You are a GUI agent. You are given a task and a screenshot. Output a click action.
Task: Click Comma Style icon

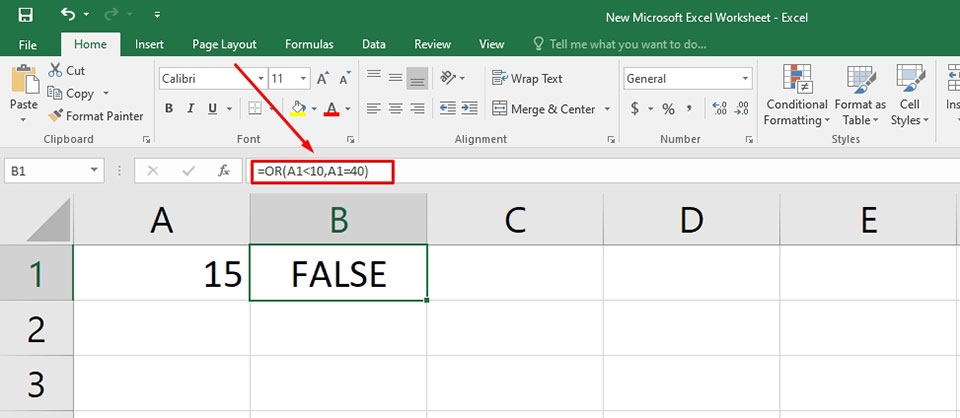(x=689, y=109)
